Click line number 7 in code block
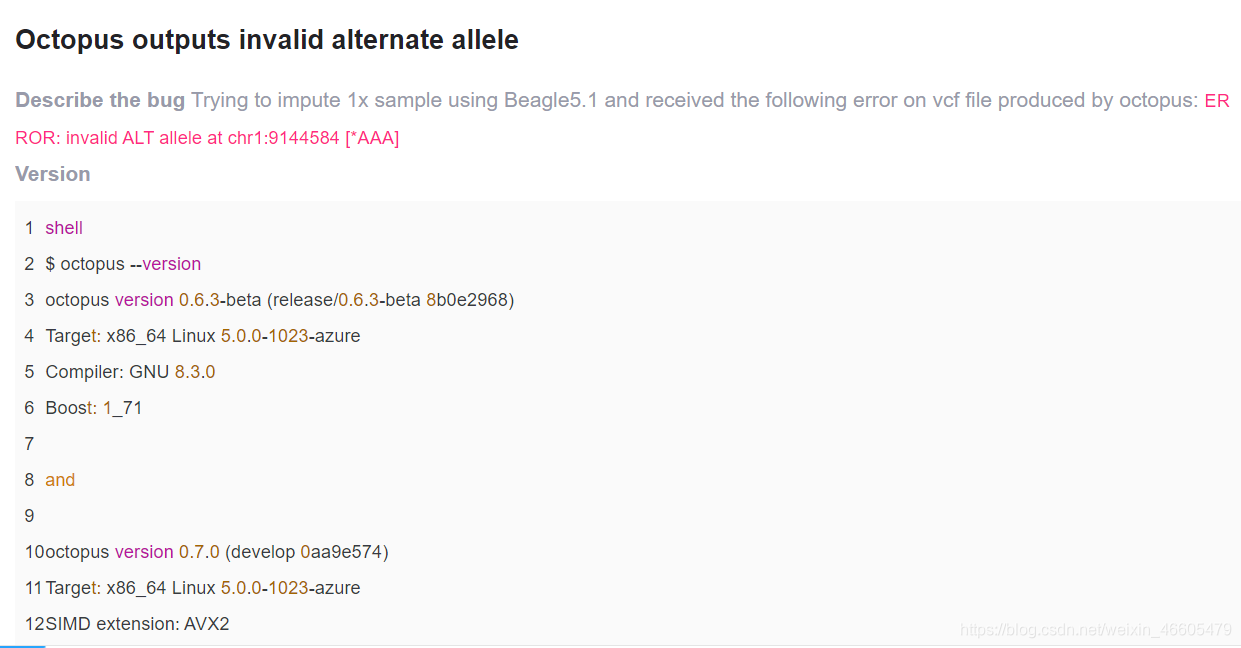The width and height of the screenshot is (1241, 648). pos(30,444)
